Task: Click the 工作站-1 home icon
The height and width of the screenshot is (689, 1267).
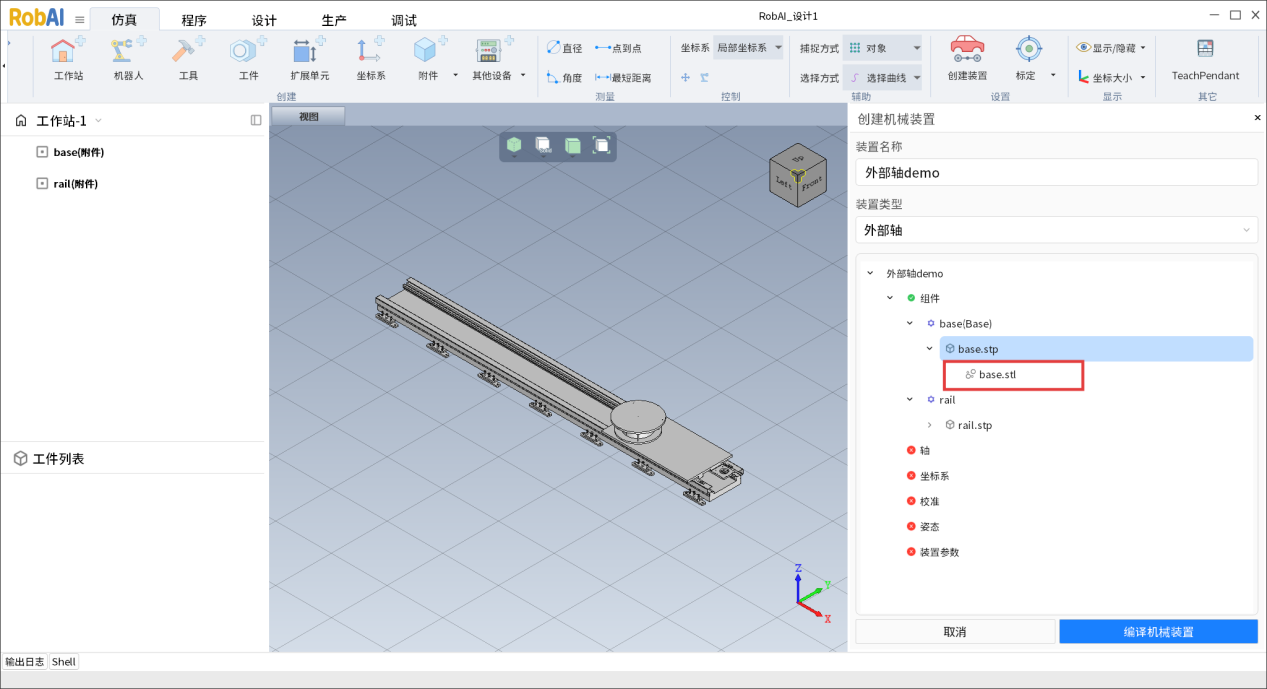Action: (x=21, y=121)
